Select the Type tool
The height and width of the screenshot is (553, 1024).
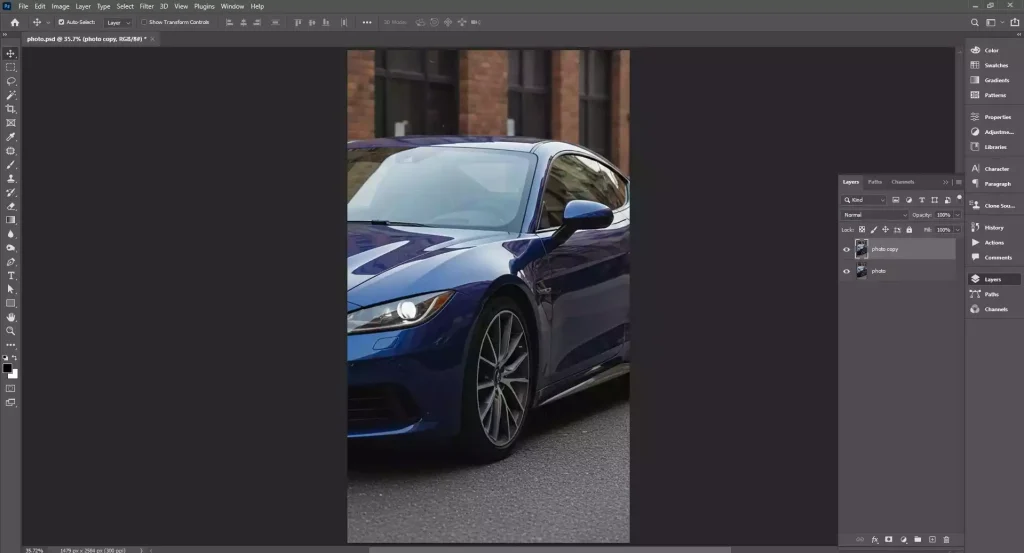click(x=11, y=275)
